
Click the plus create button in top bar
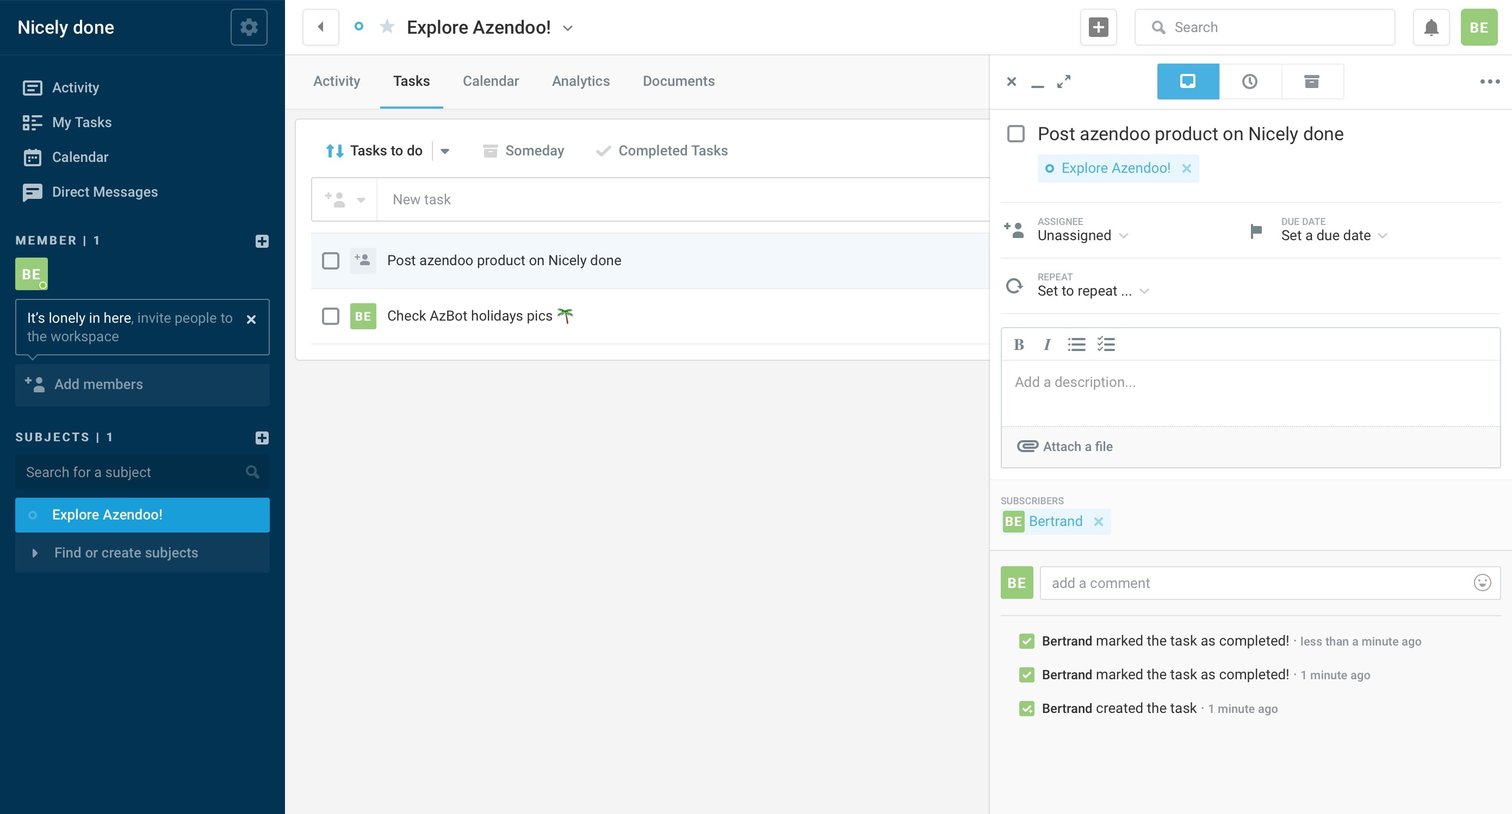[x=1098, y=27]
